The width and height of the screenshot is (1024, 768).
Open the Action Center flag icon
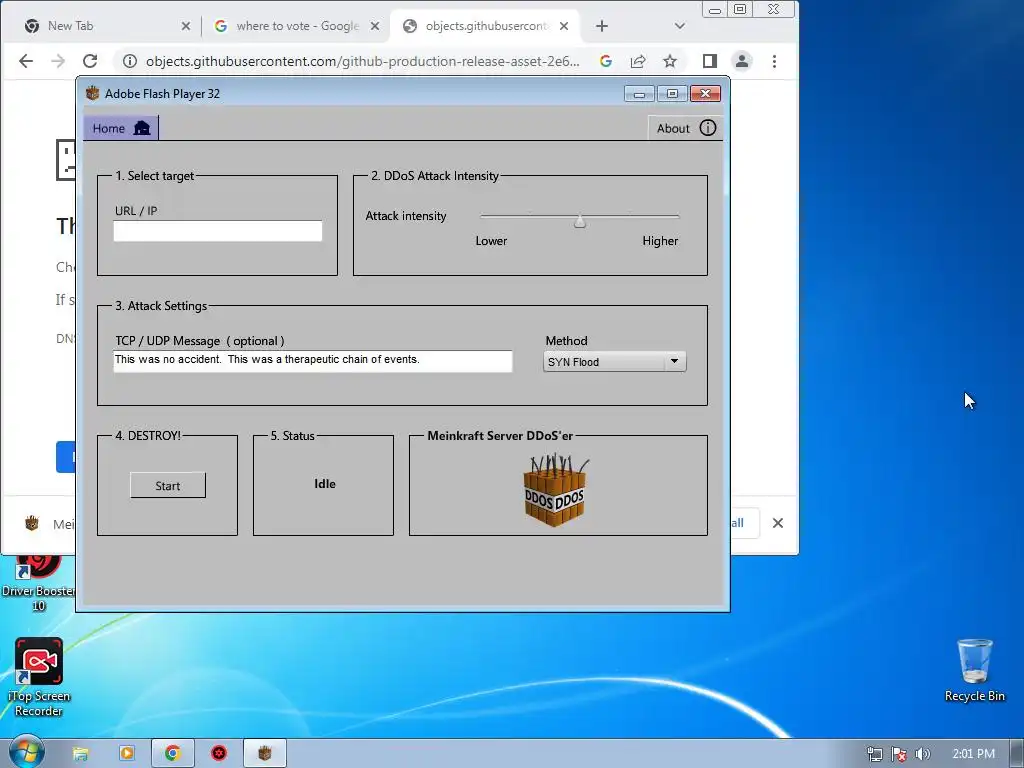pyautogui.click(x=899, y=754)
